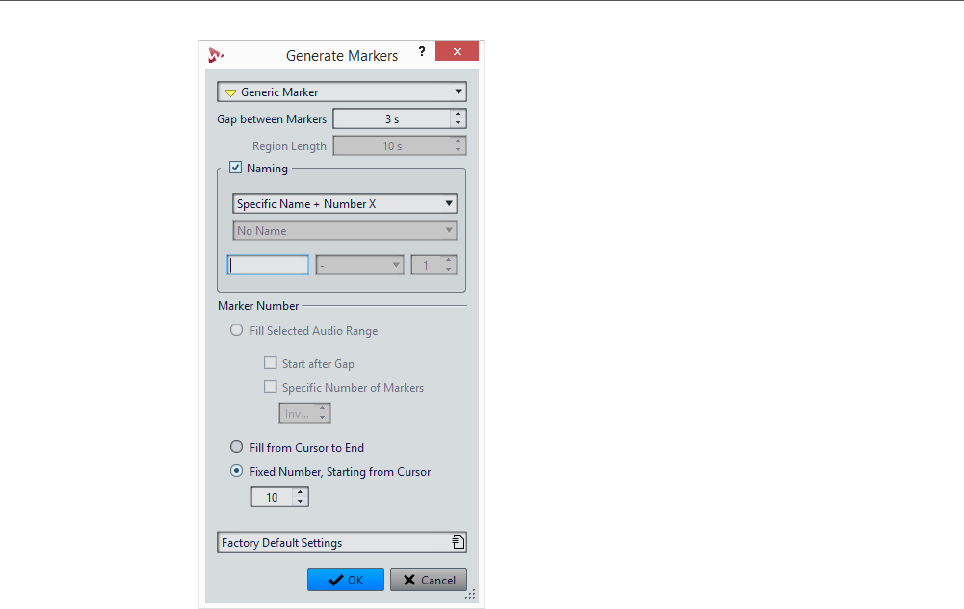The height and width of the screenshot is (609, 964).
Task: Enable Specific Number of Markers checkbox
Action: coord(270,387)
